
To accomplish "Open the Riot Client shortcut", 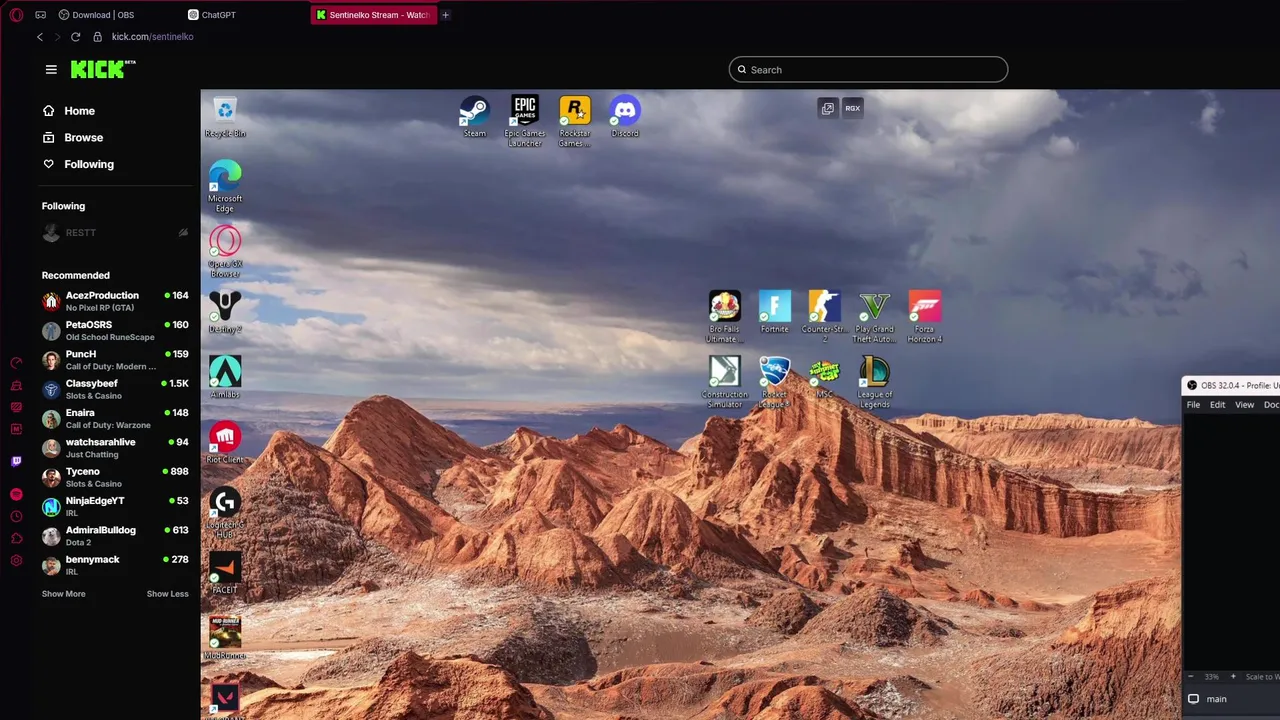I will coord(225,443).
